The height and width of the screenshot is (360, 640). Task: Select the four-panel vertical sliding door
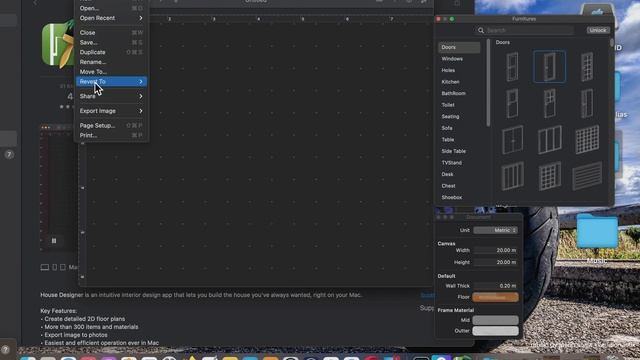[512, 176]
